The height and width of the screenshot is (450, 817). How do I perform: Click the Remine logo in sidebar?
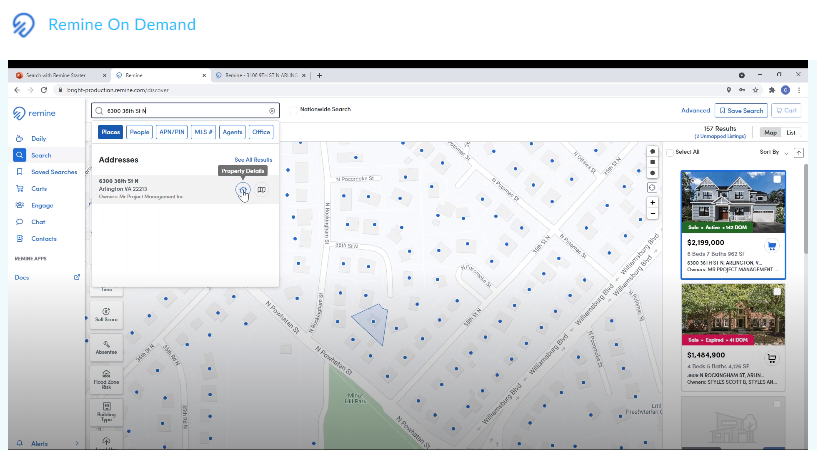pos(34,113)
